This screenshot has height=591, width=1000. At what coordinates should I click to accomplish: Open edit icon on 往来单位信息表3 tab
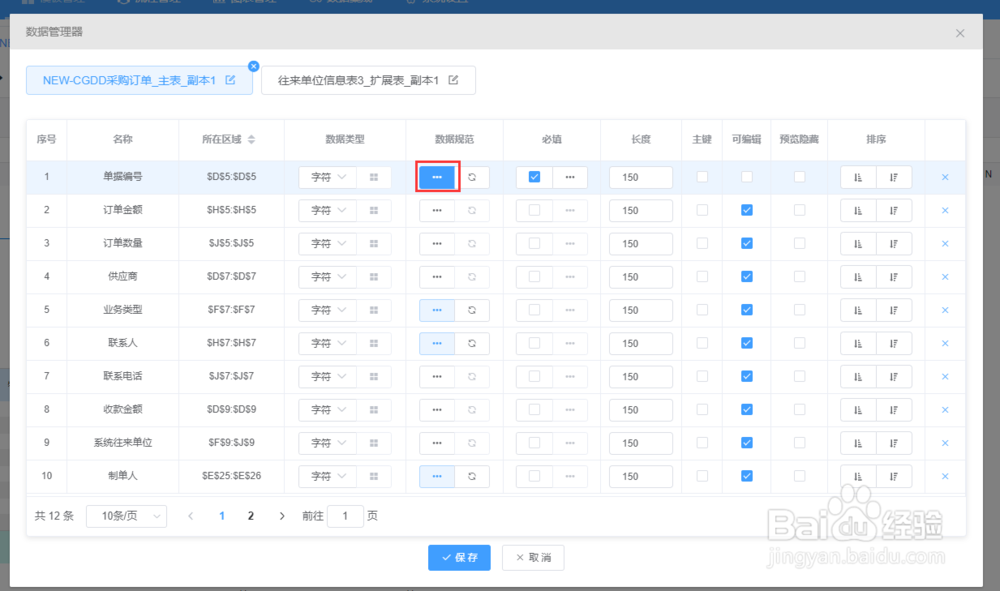(x=453, y=80)
